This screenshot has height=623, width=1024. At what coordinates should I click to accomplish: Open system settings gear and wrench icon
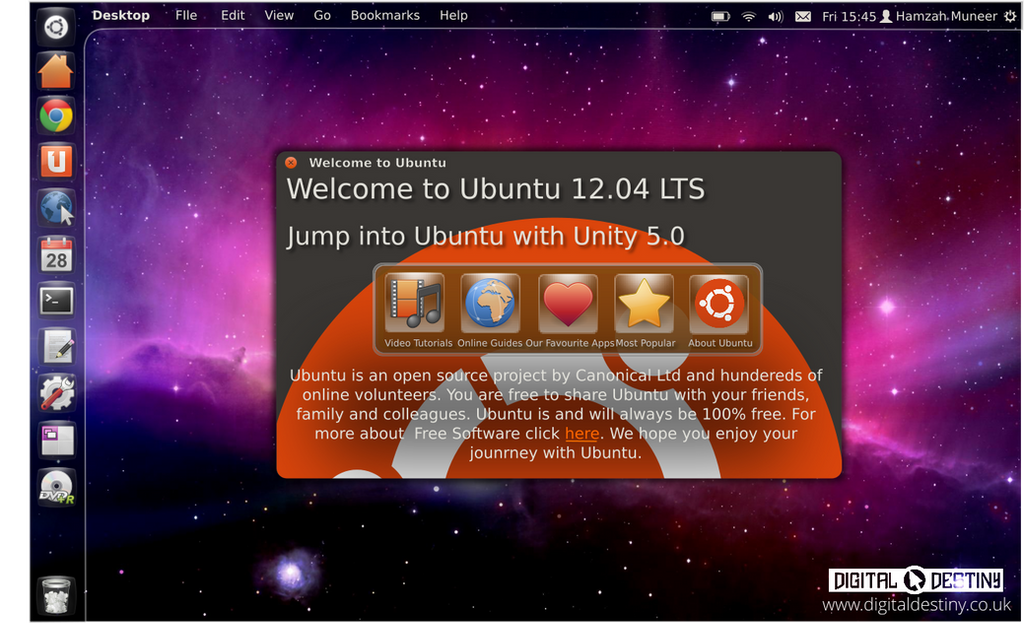(x=56, y=393)
